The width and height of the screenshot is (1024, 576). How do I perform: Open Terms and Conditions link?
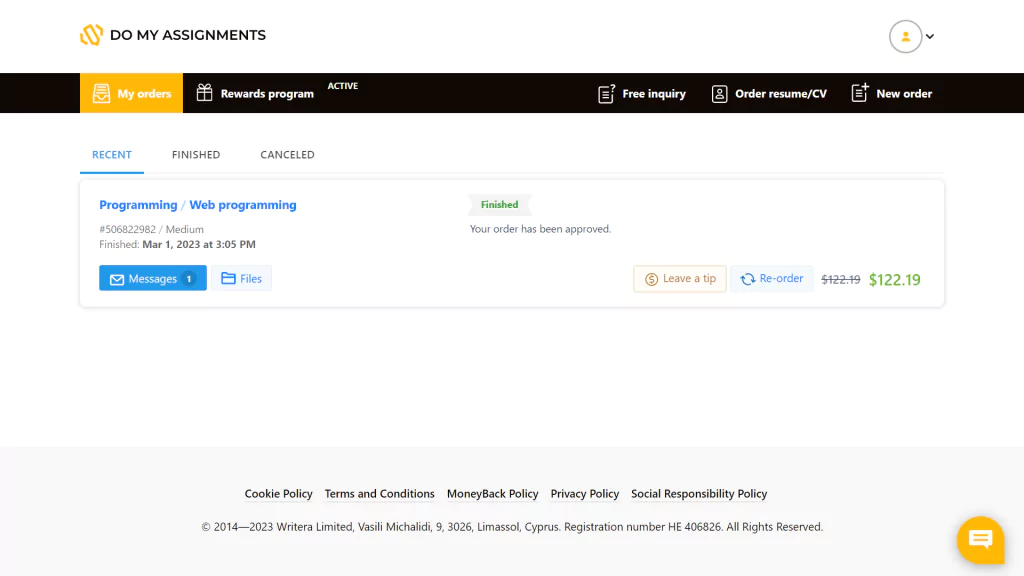379,494
